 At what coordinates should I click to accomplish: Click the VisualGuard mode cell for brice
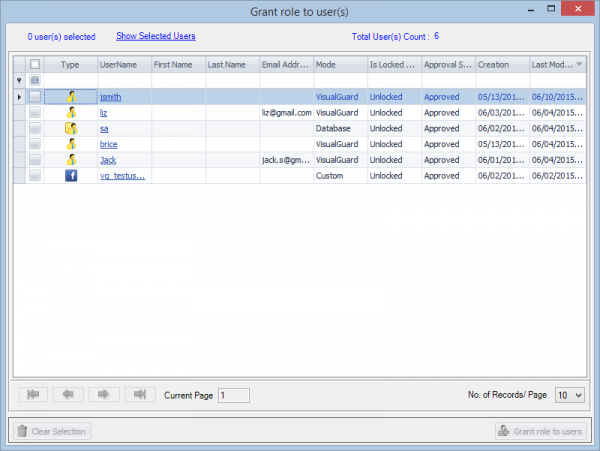tap(341, 144)
